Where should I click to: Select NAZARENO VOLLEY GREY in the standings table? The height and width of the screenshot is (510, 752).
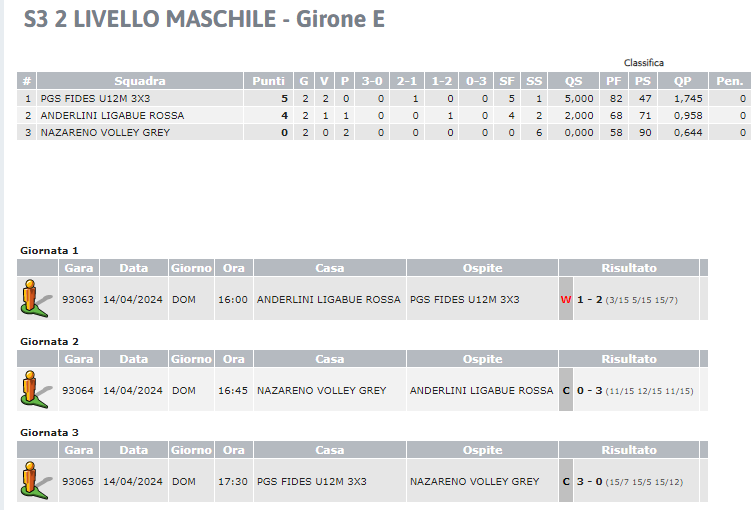coord(105,132)
